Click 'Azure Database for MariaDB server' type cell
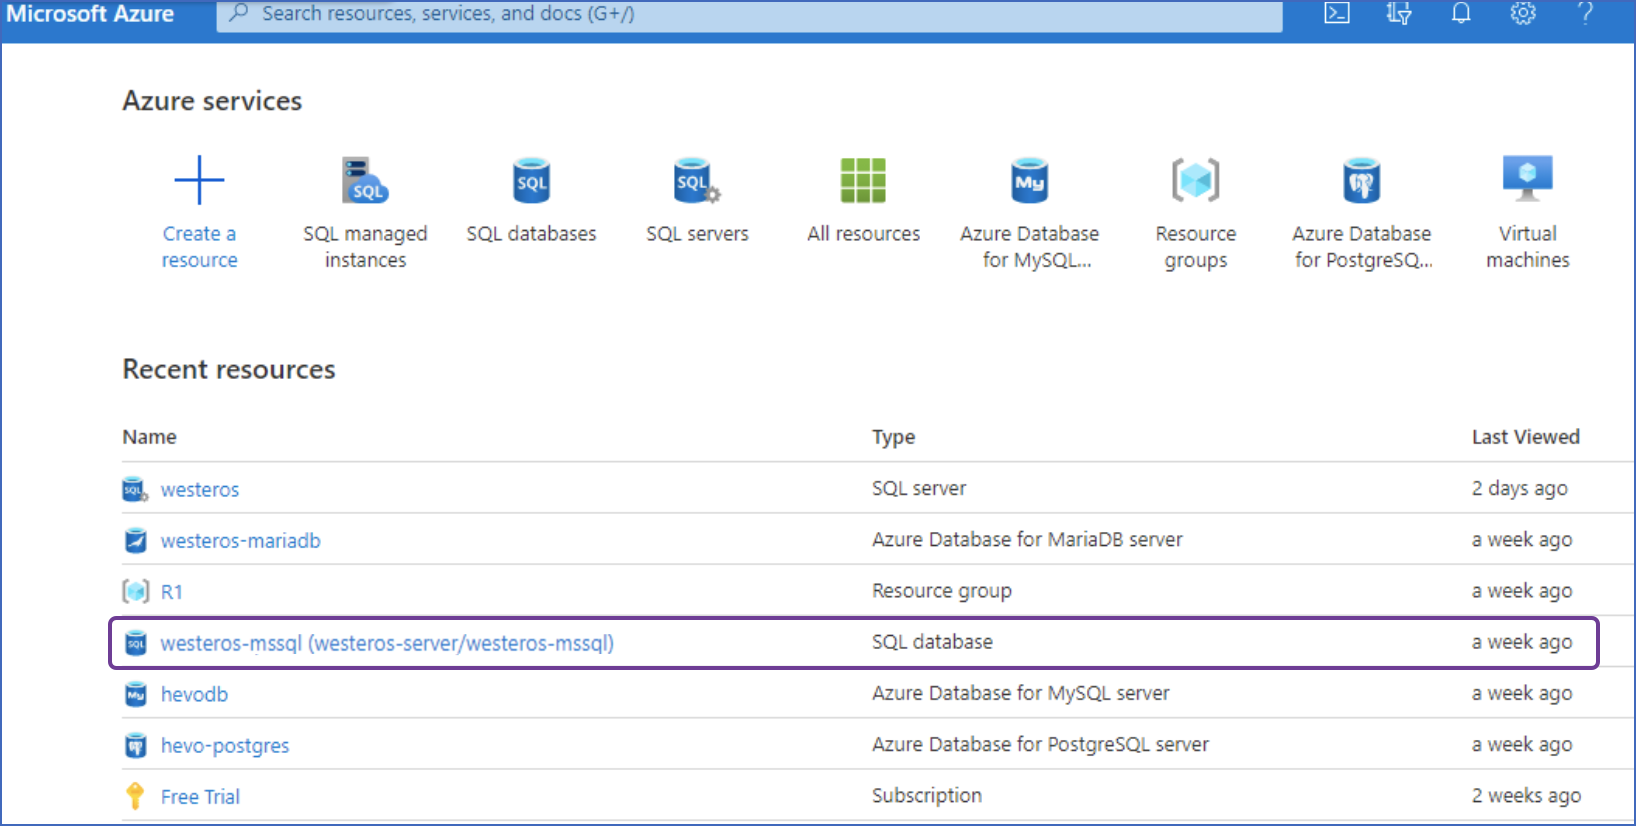1636x826 pixels. click(x=1027, y=539)
